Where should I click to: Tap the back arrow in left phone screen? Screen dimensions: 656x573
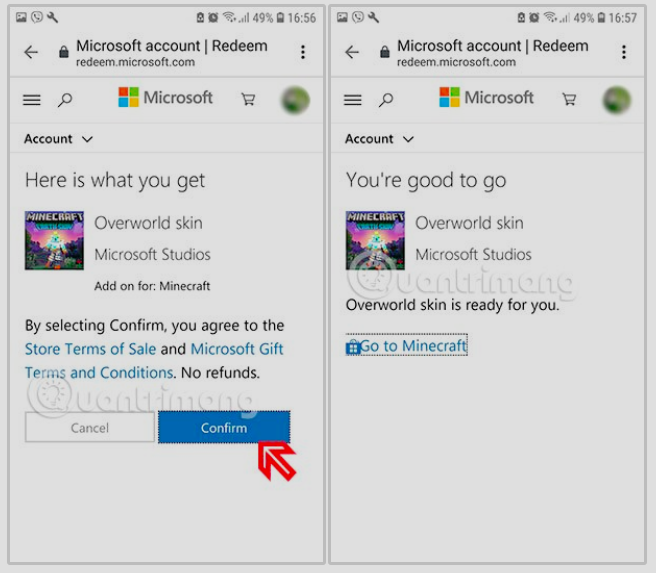click(31, 52)
